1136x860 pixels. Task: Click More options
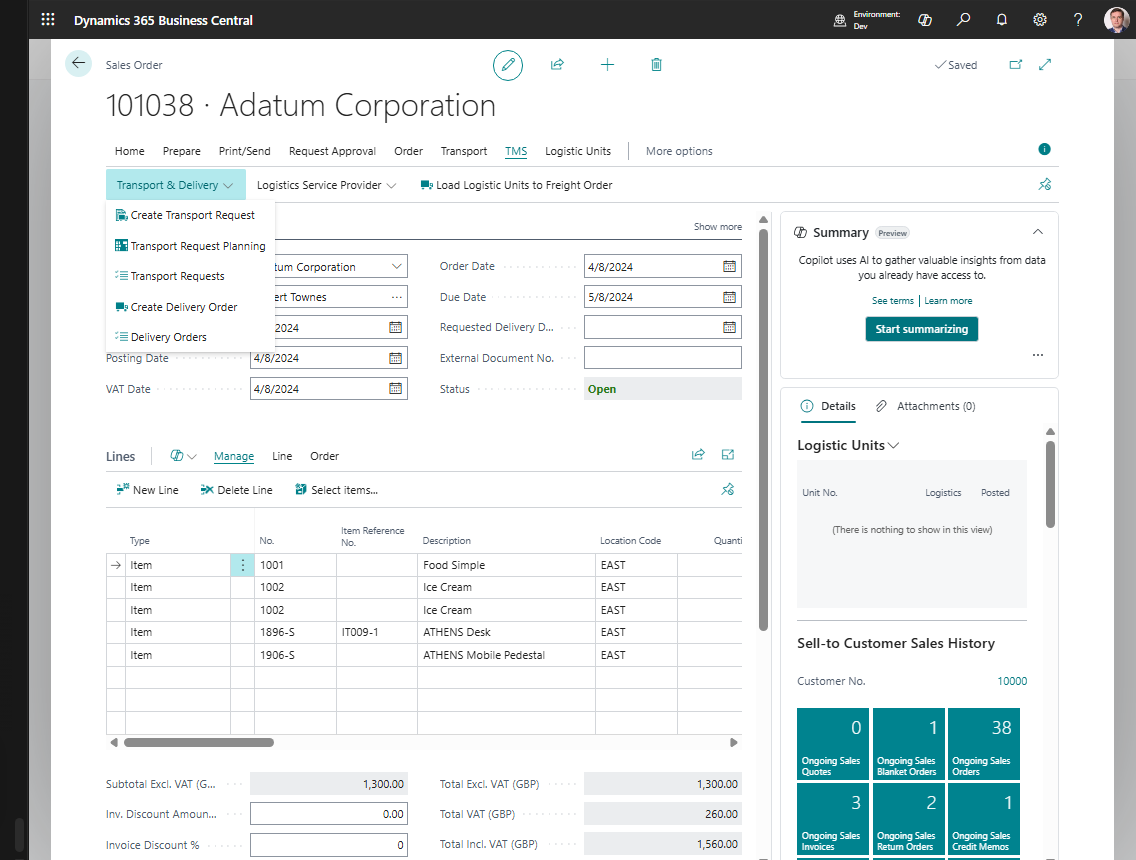click(679, 151)
